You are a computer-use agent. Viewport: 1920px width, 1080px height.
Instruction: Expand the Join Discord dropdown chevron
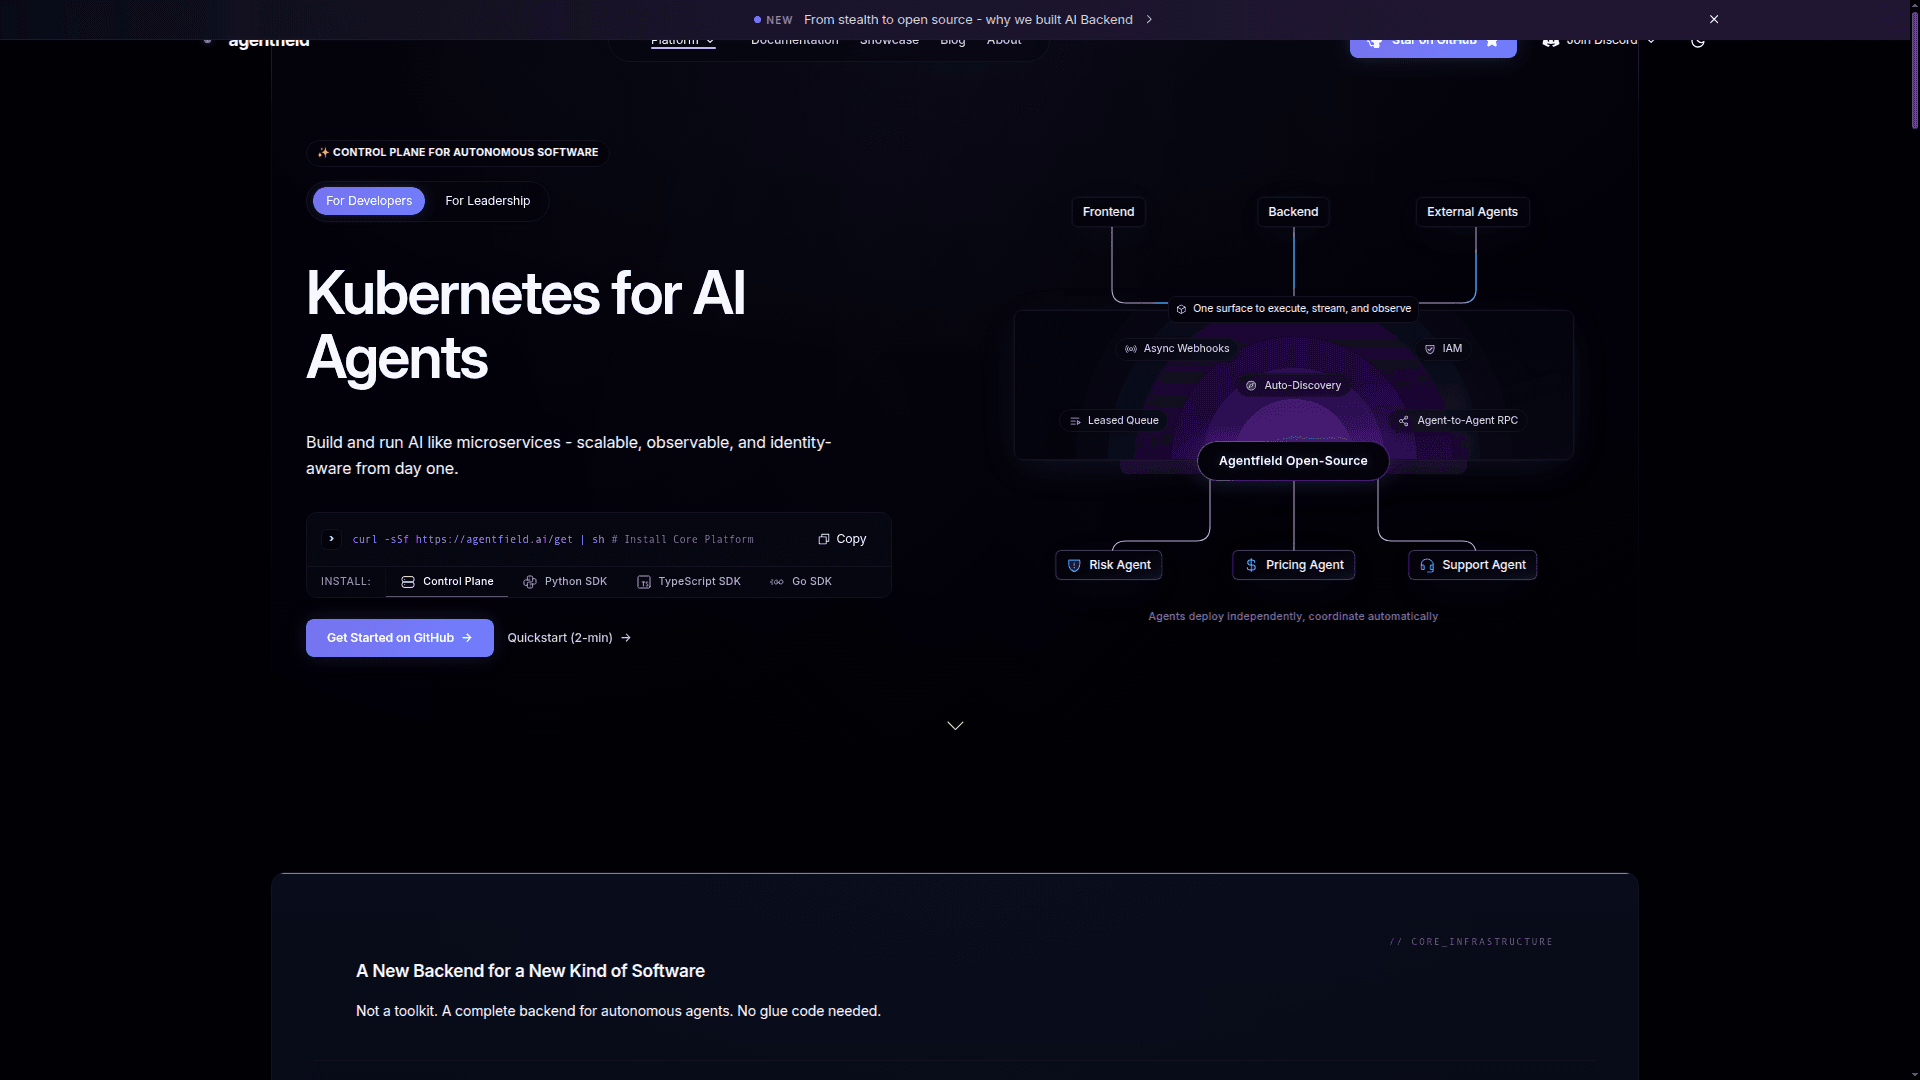pyautogui.click(x=1651, y=42)
